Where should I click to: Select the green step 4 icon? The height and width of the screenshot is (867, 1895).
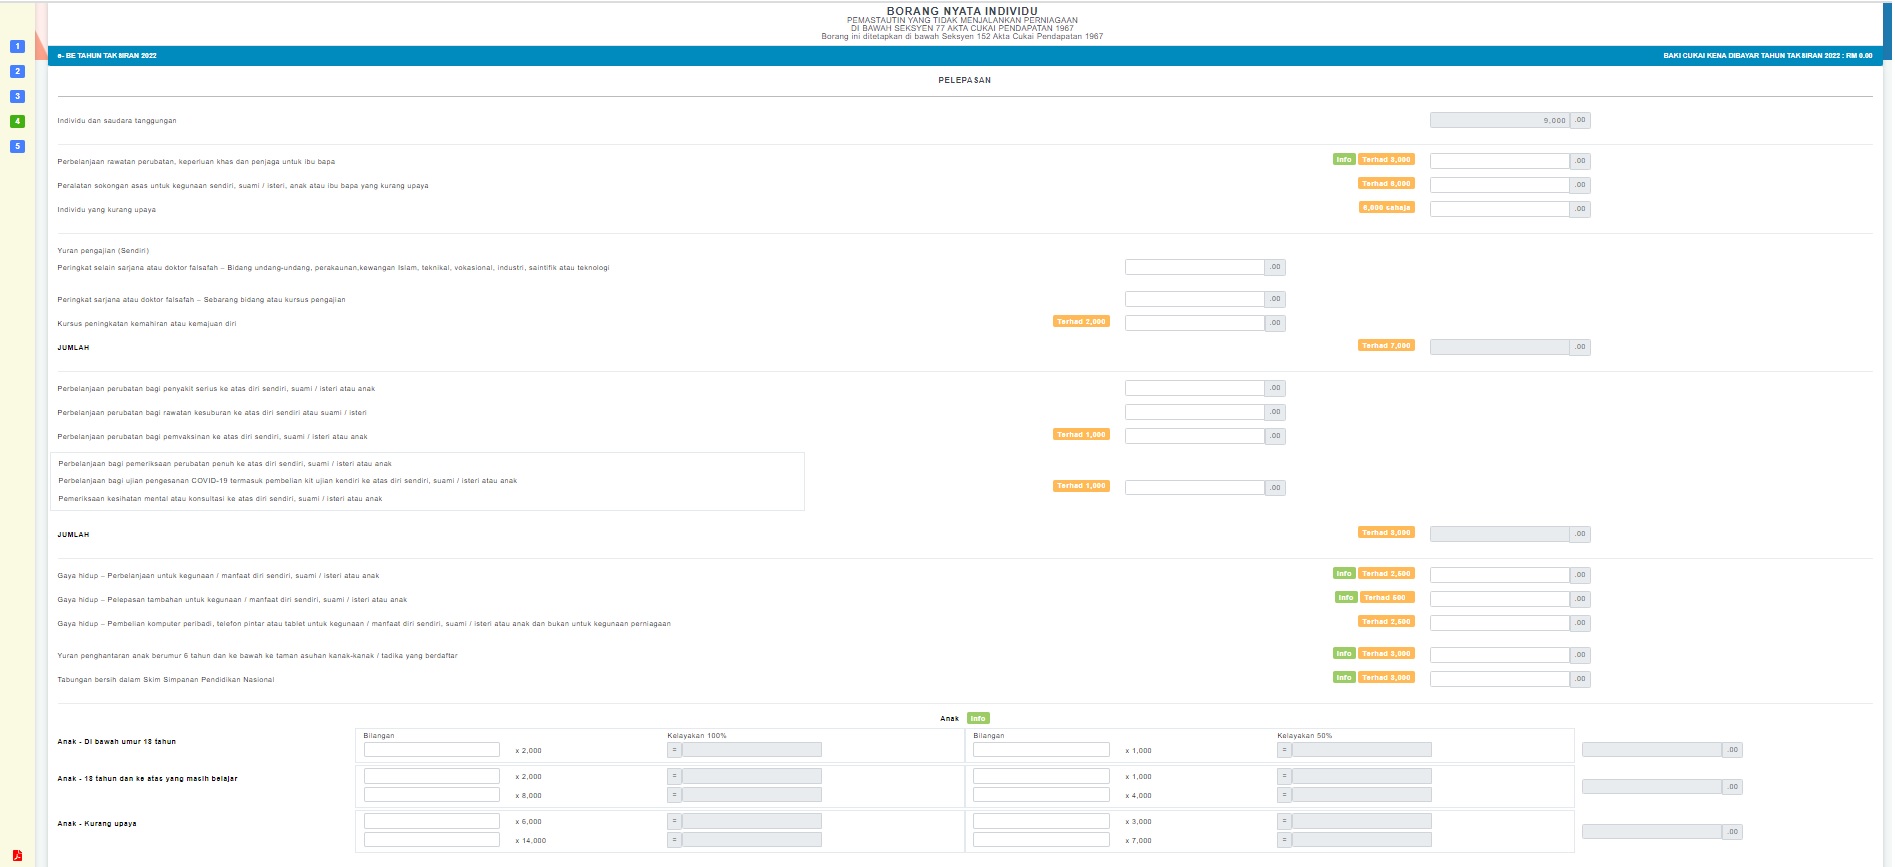17,121
